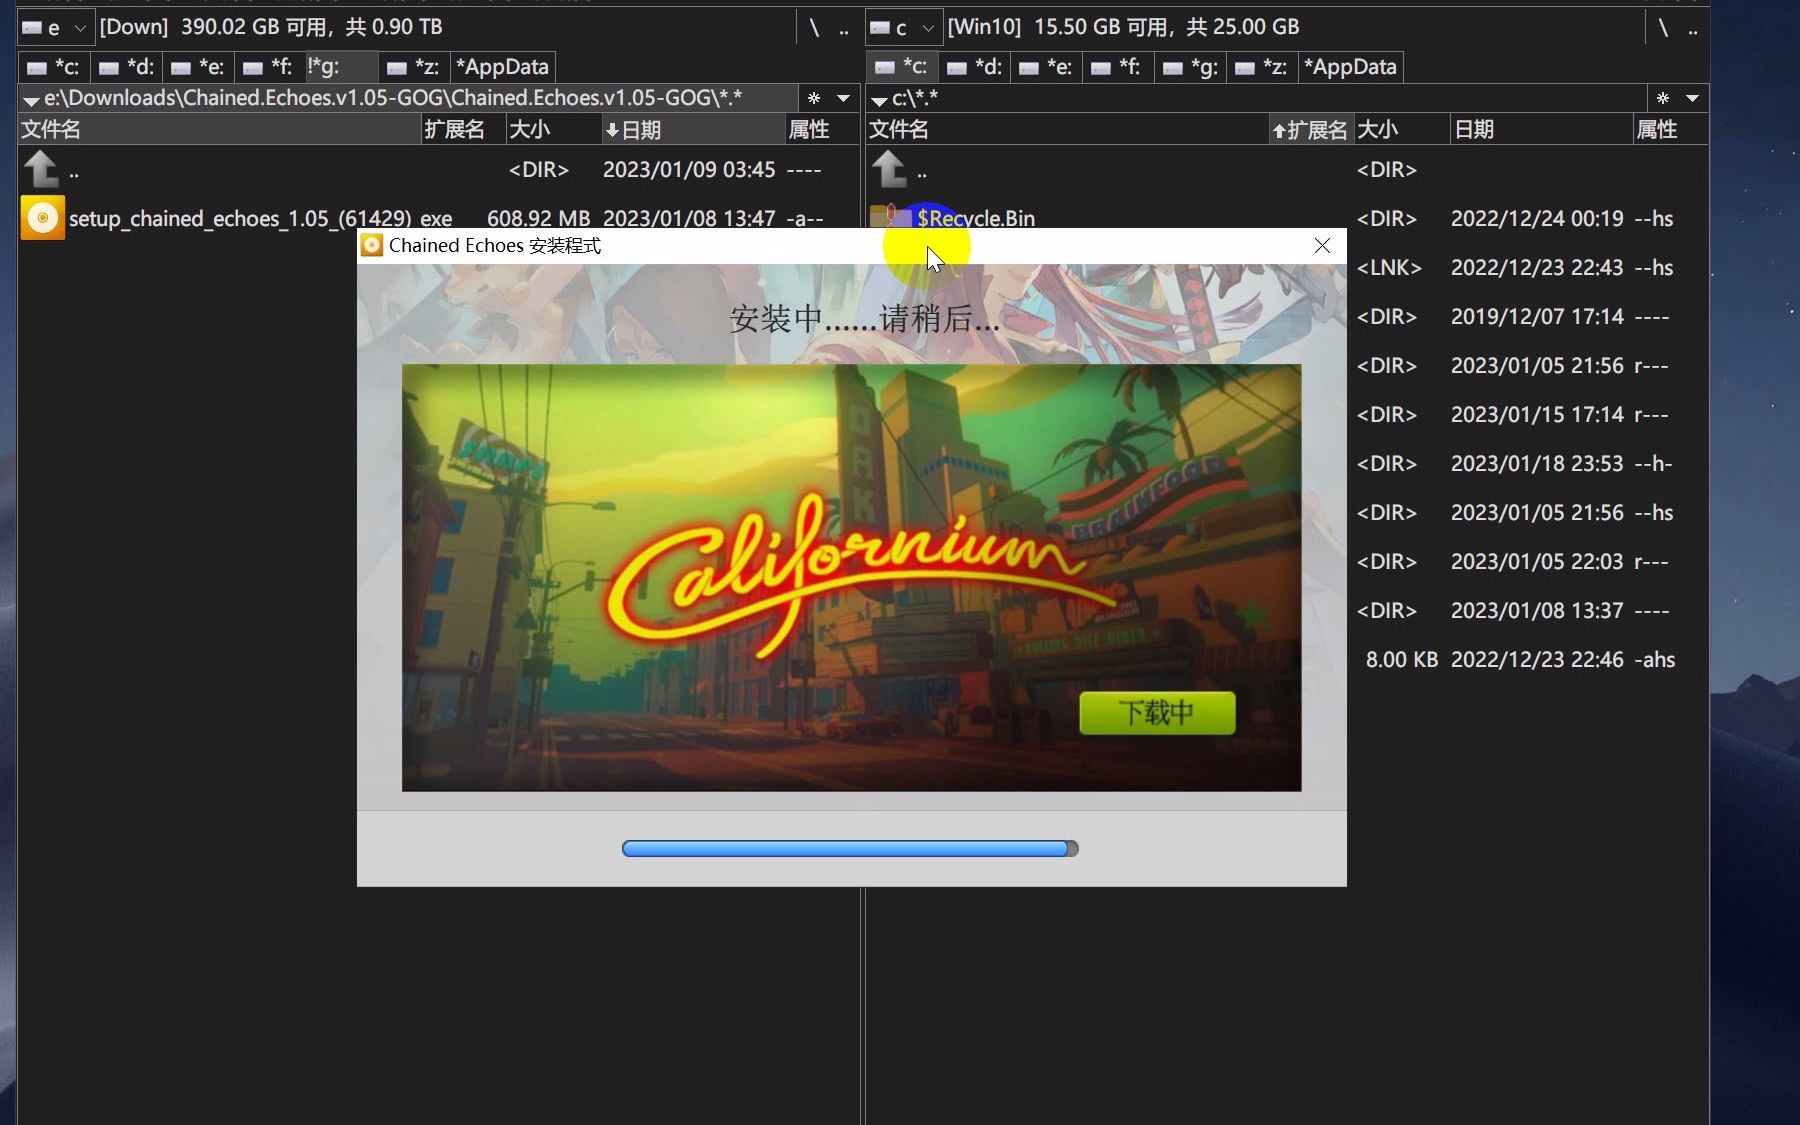This screenshot has height=1125, width=1800.
Task: Open left panel history dropdown arrow
Action: 844,98
